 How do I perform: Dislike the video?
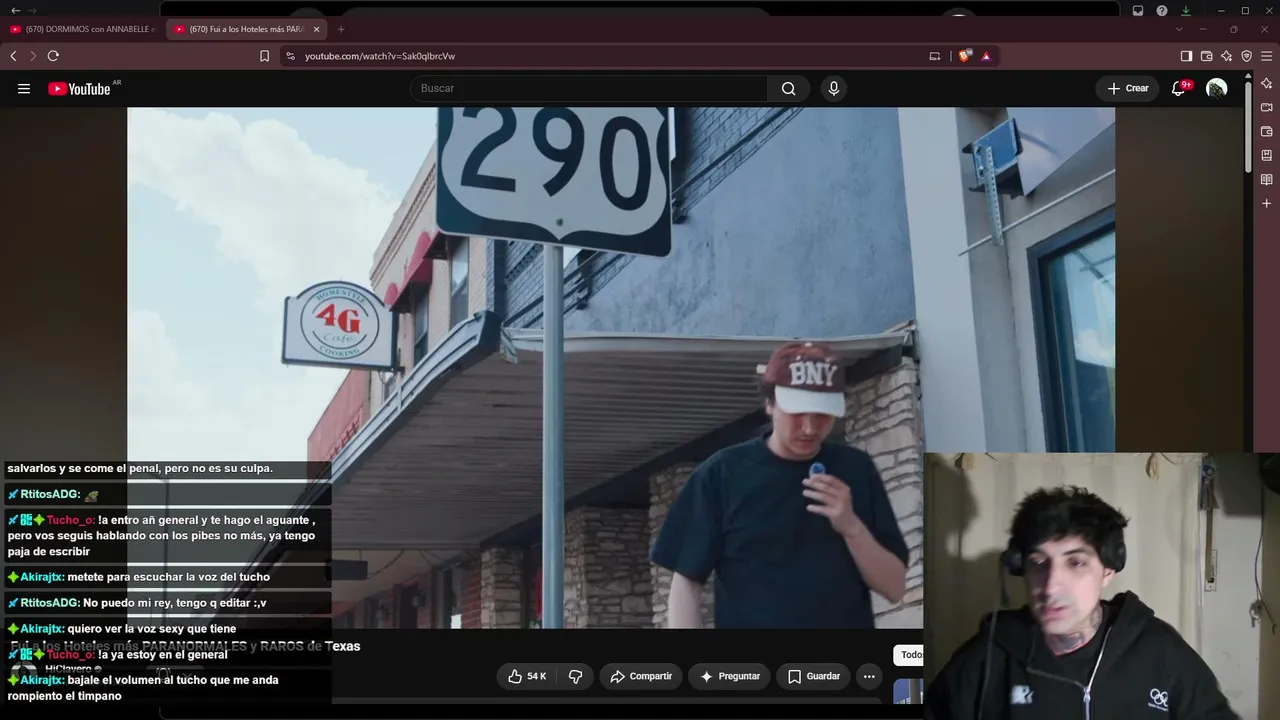pyautogui.click(x=575, y=677)
